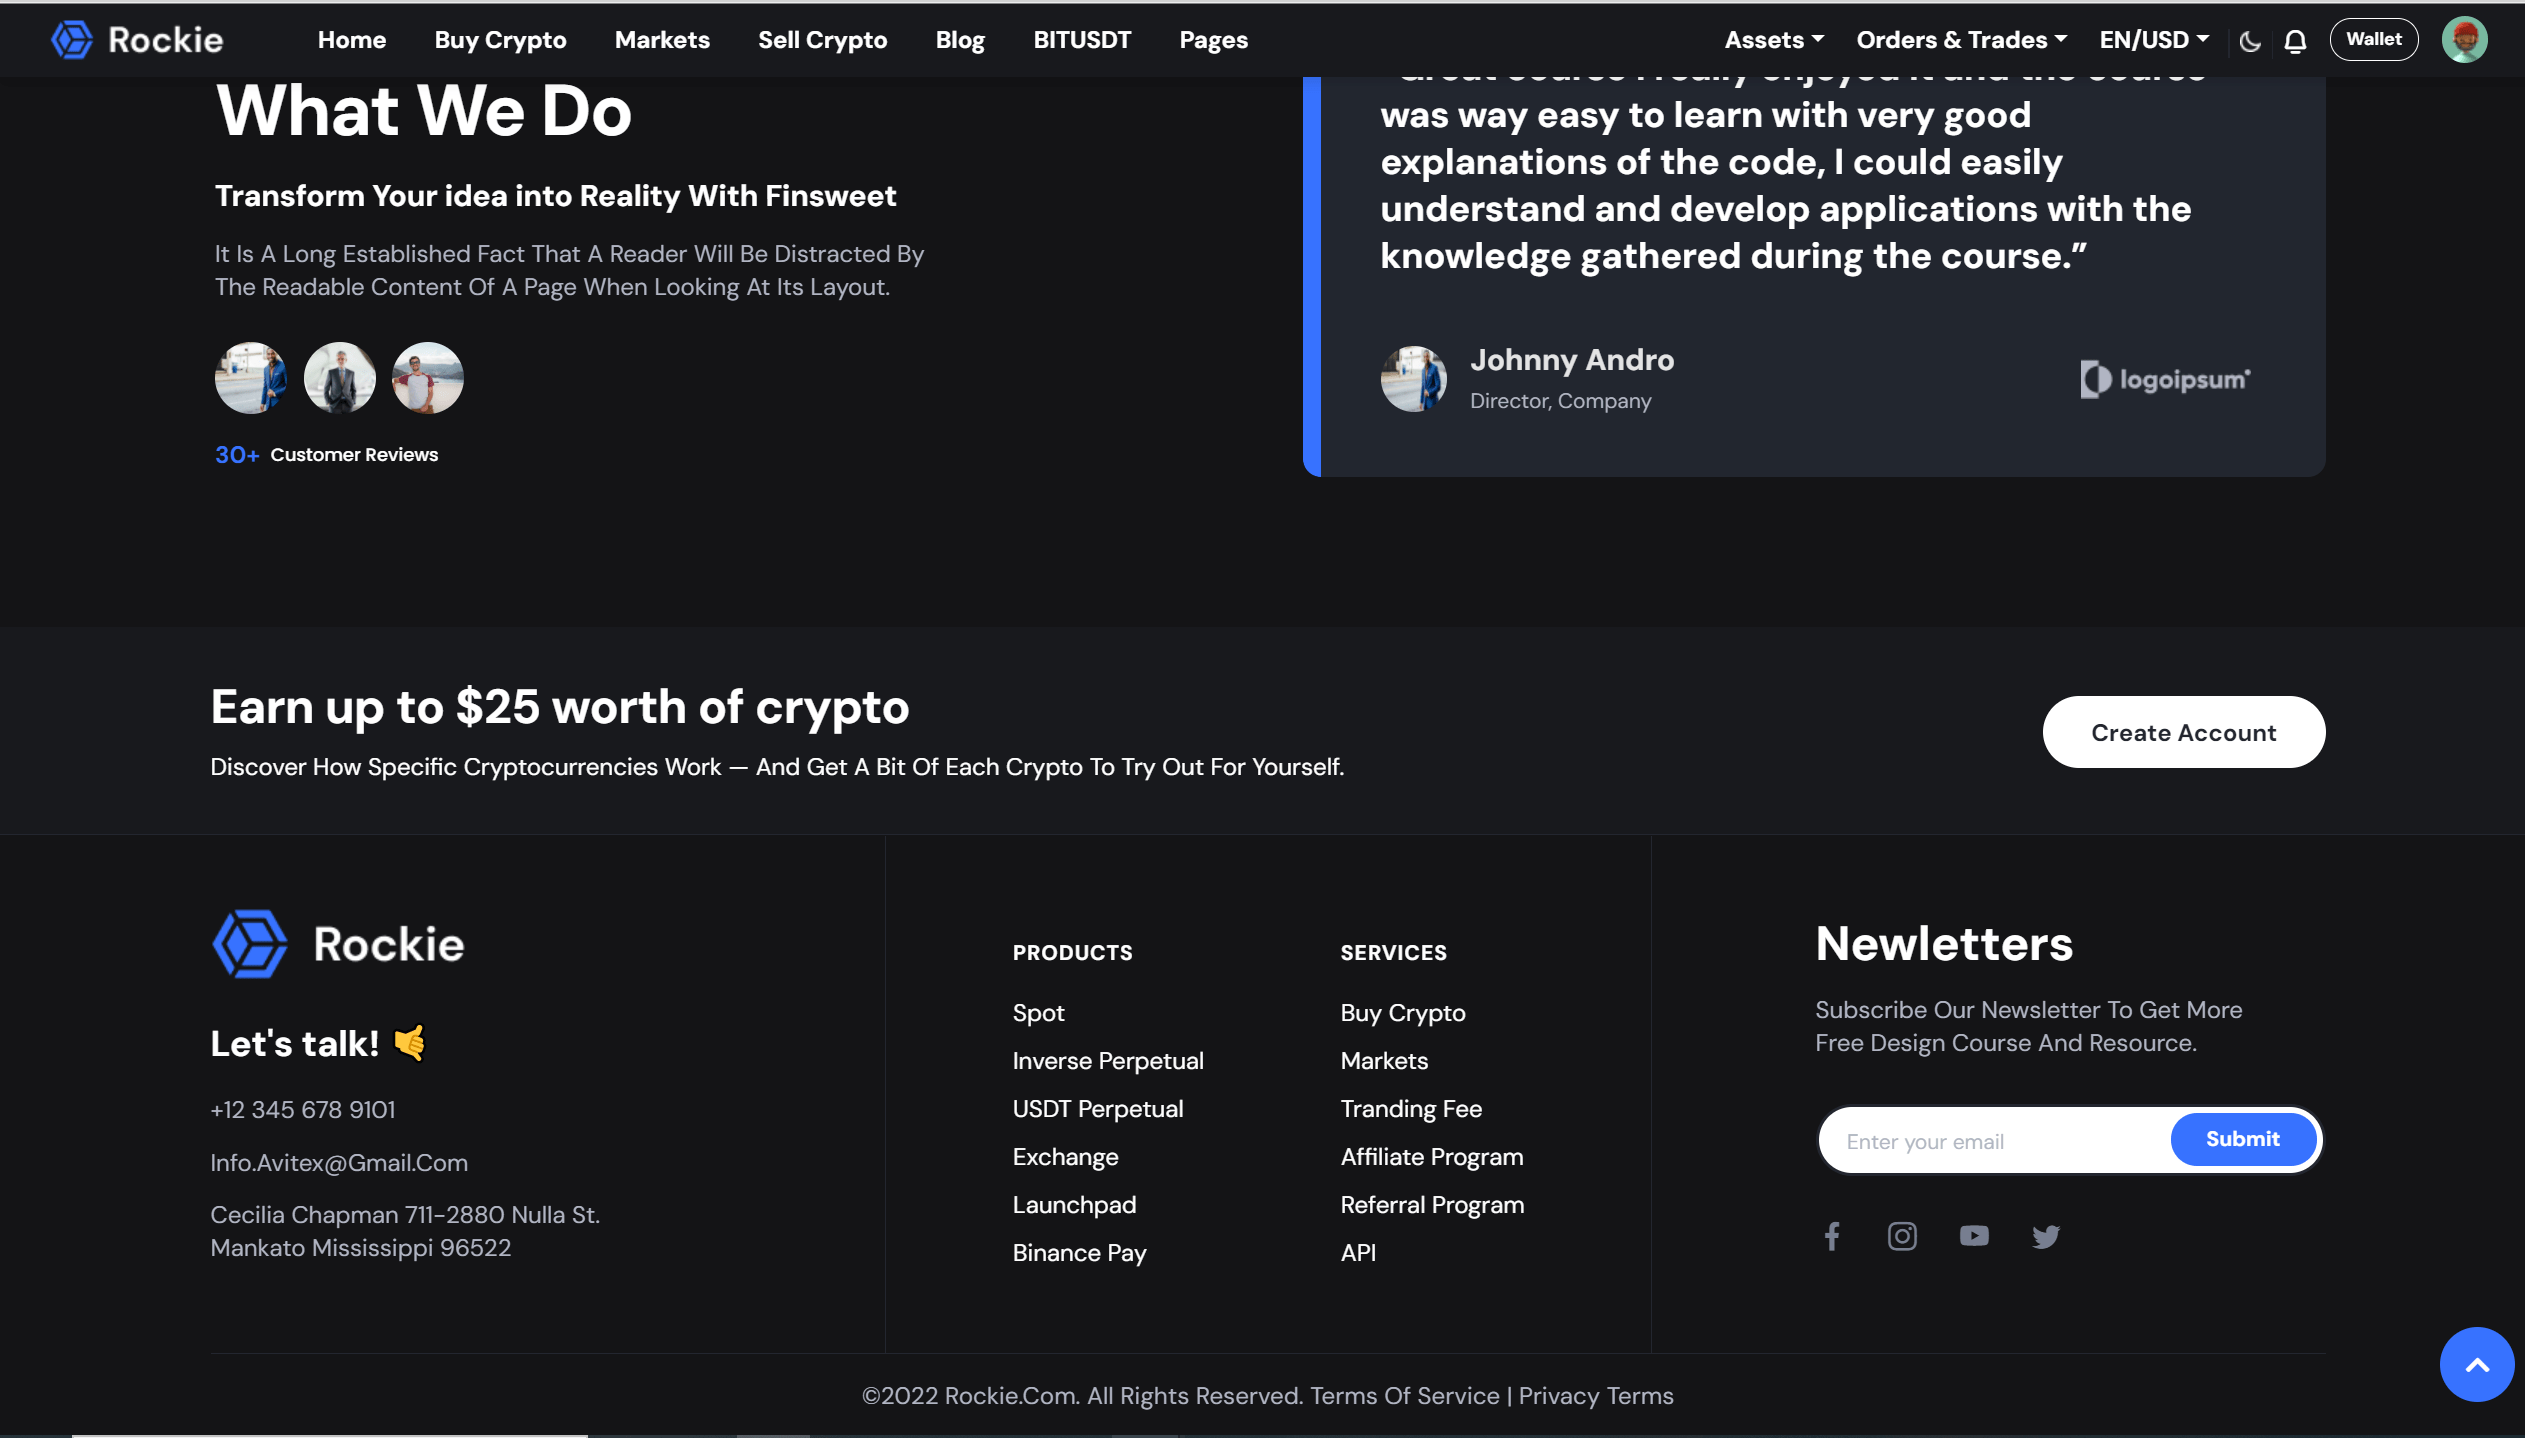The width and height of the screenshot is (2525, 1438).
Task: Click Submit newsletter button
Action: click(2242, 1140)
